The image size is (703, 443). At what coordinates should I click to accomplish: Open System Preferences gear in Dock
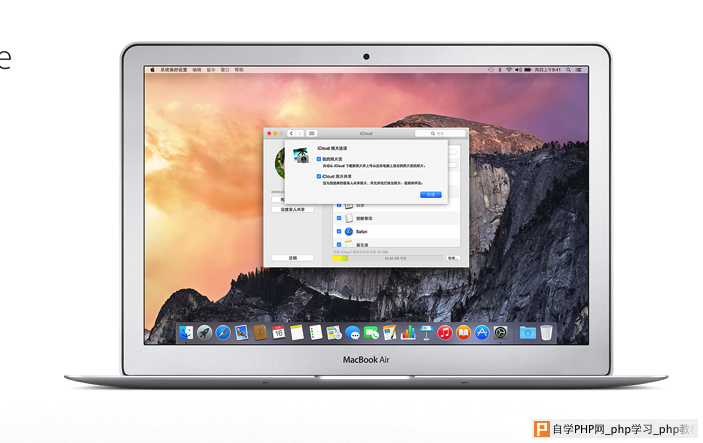[500, 333]
